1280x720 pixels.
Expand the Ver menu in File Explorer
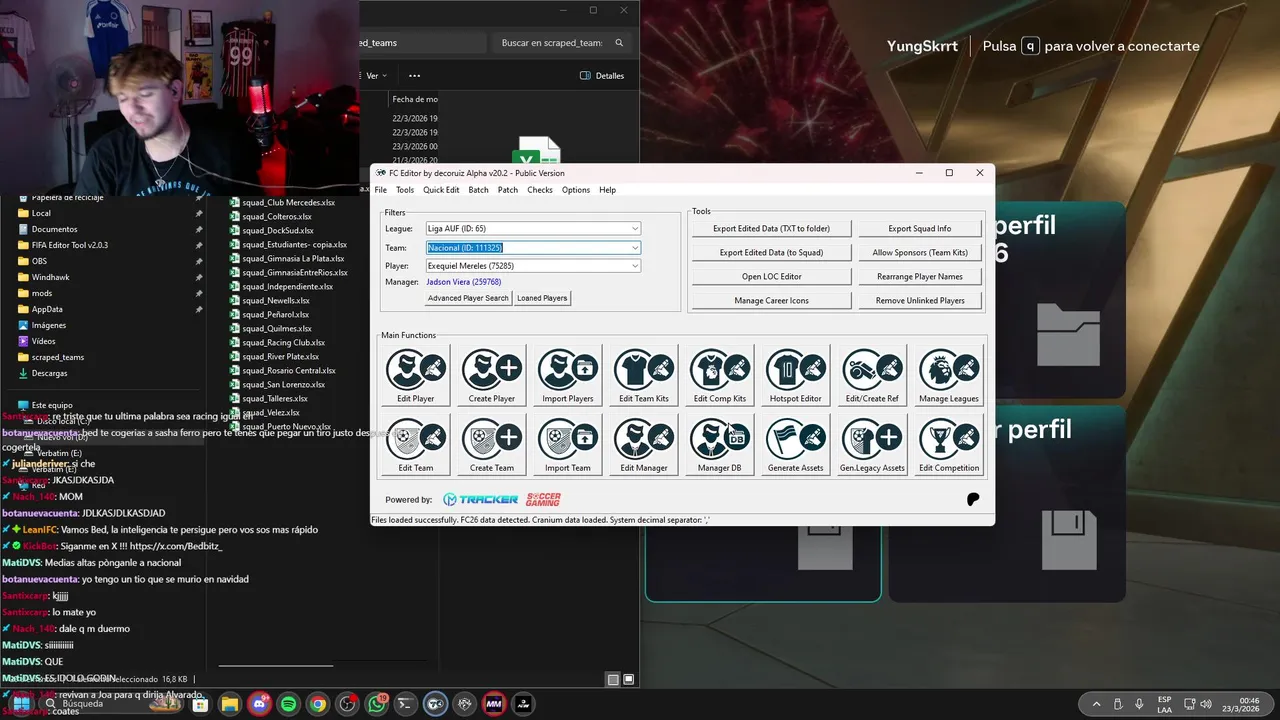[376, 76]
